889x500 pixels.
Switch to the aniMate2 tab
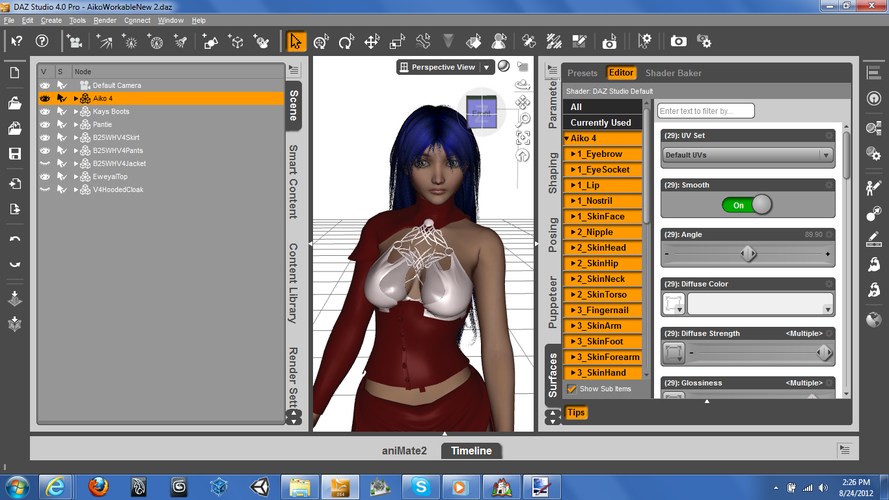pos(404,451)
